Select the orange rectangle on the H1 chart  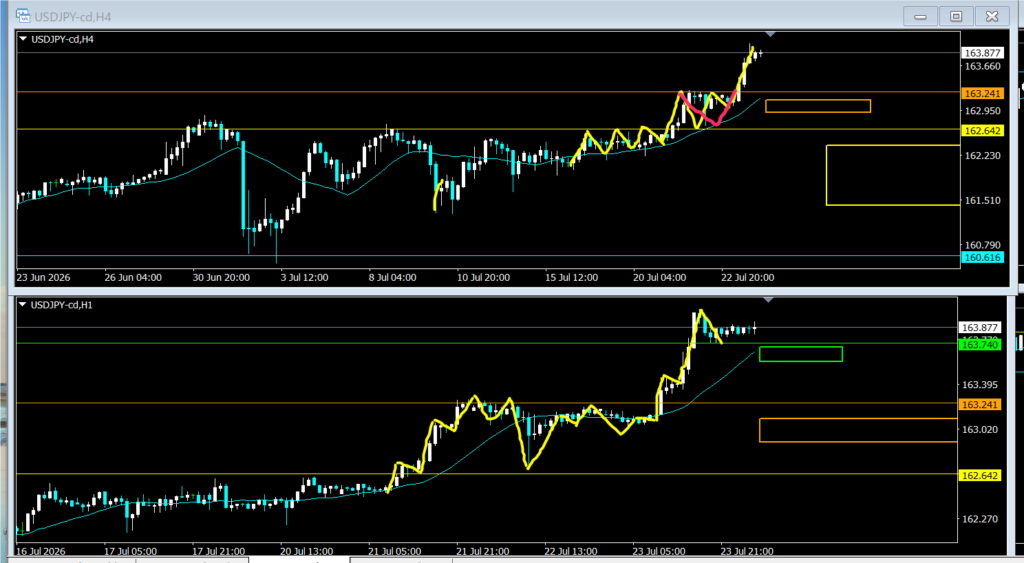pyautogui.click(x=858, y=430)
